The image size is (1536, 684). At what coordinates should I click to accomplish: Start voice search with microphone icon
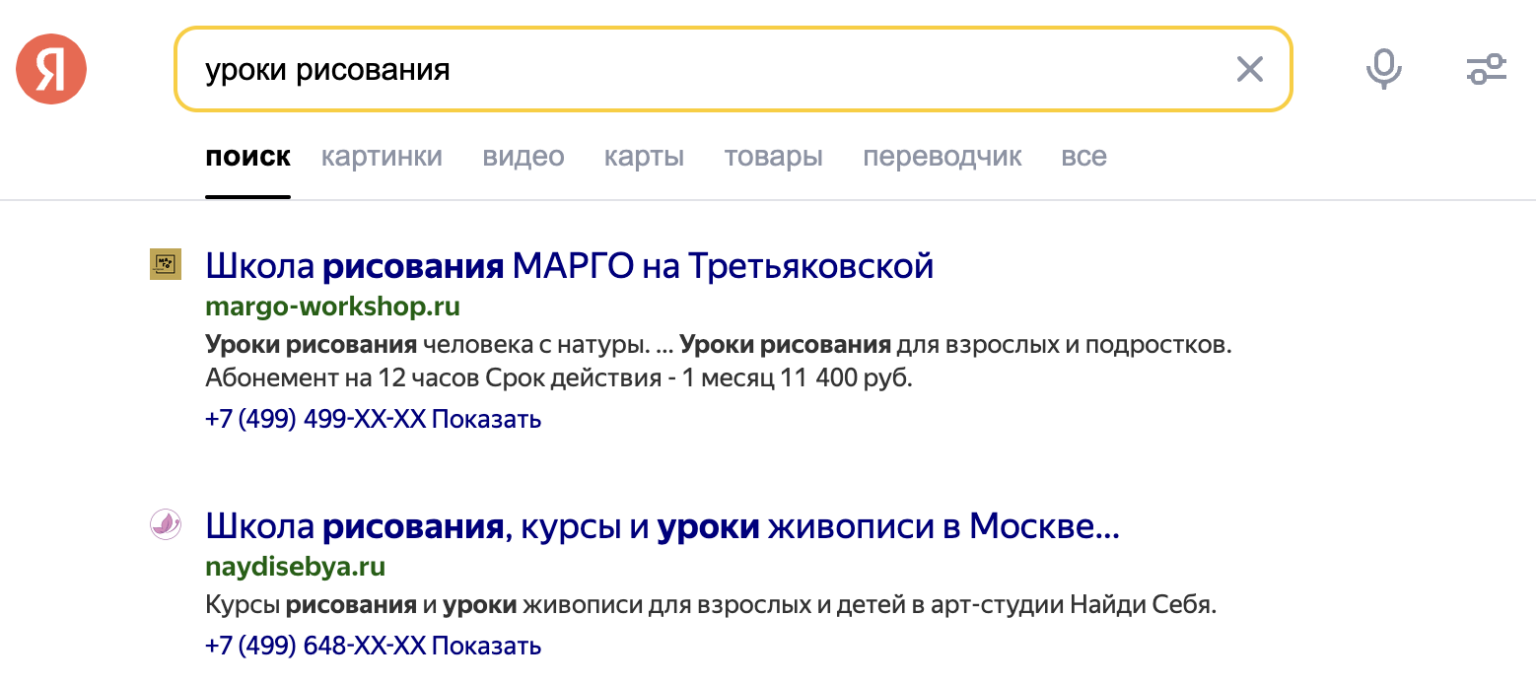point(1384,69)
